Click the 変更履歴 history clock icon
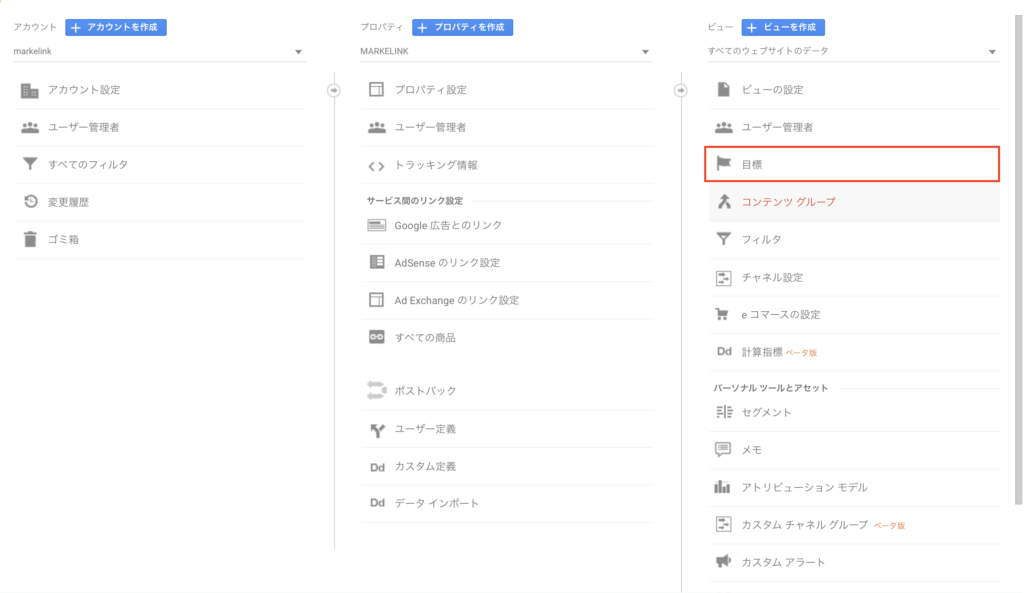1024x593 pixels. tap(30, 202)
